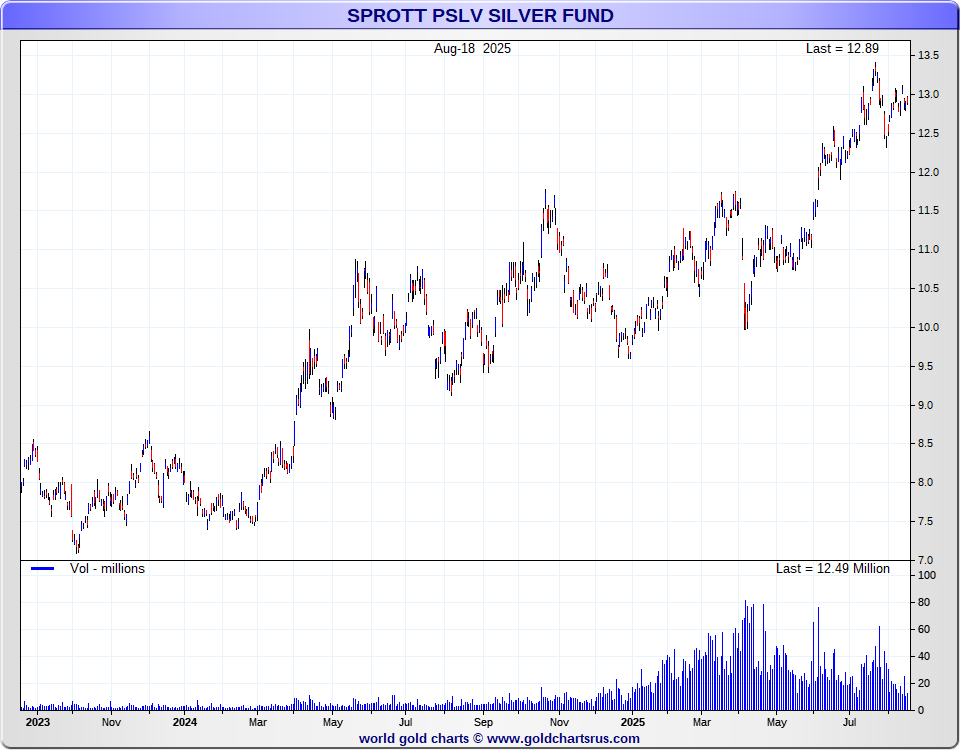This screenshot has width=960, height=750.
Task: Click the 12.5 price axis label
Action: tap(928, 133)
